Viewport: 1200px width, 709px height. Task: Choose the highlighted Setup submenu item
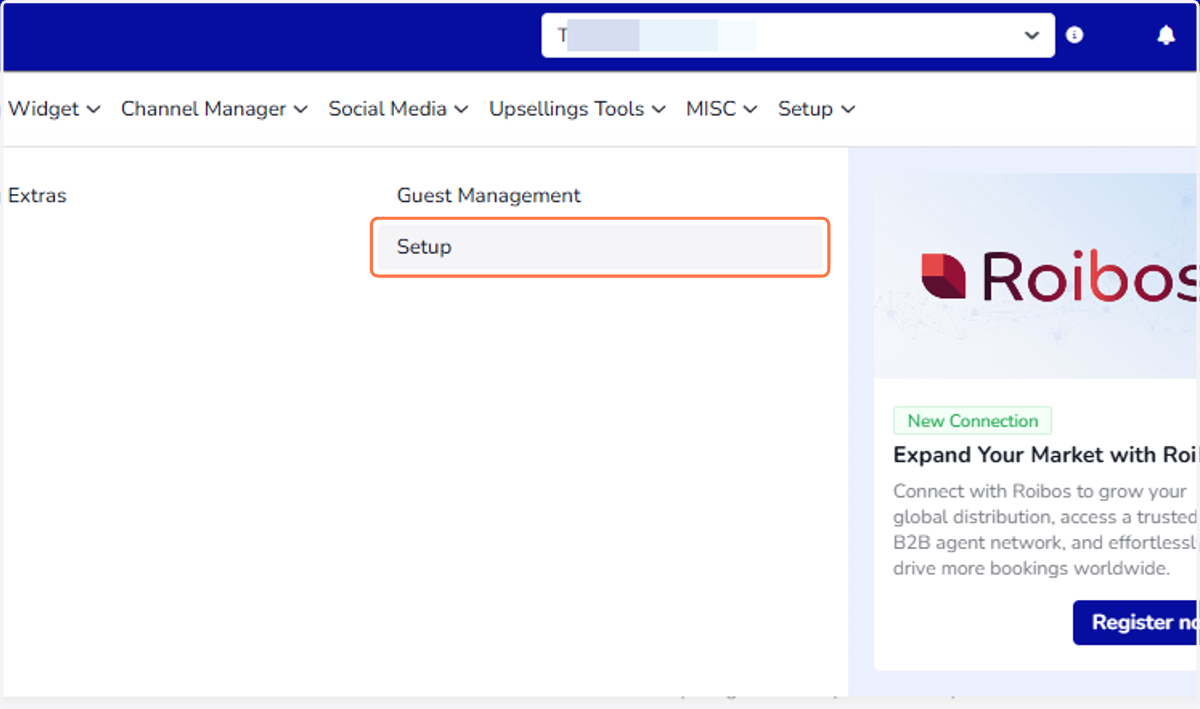pyautogui.click(x=600, y=247)
